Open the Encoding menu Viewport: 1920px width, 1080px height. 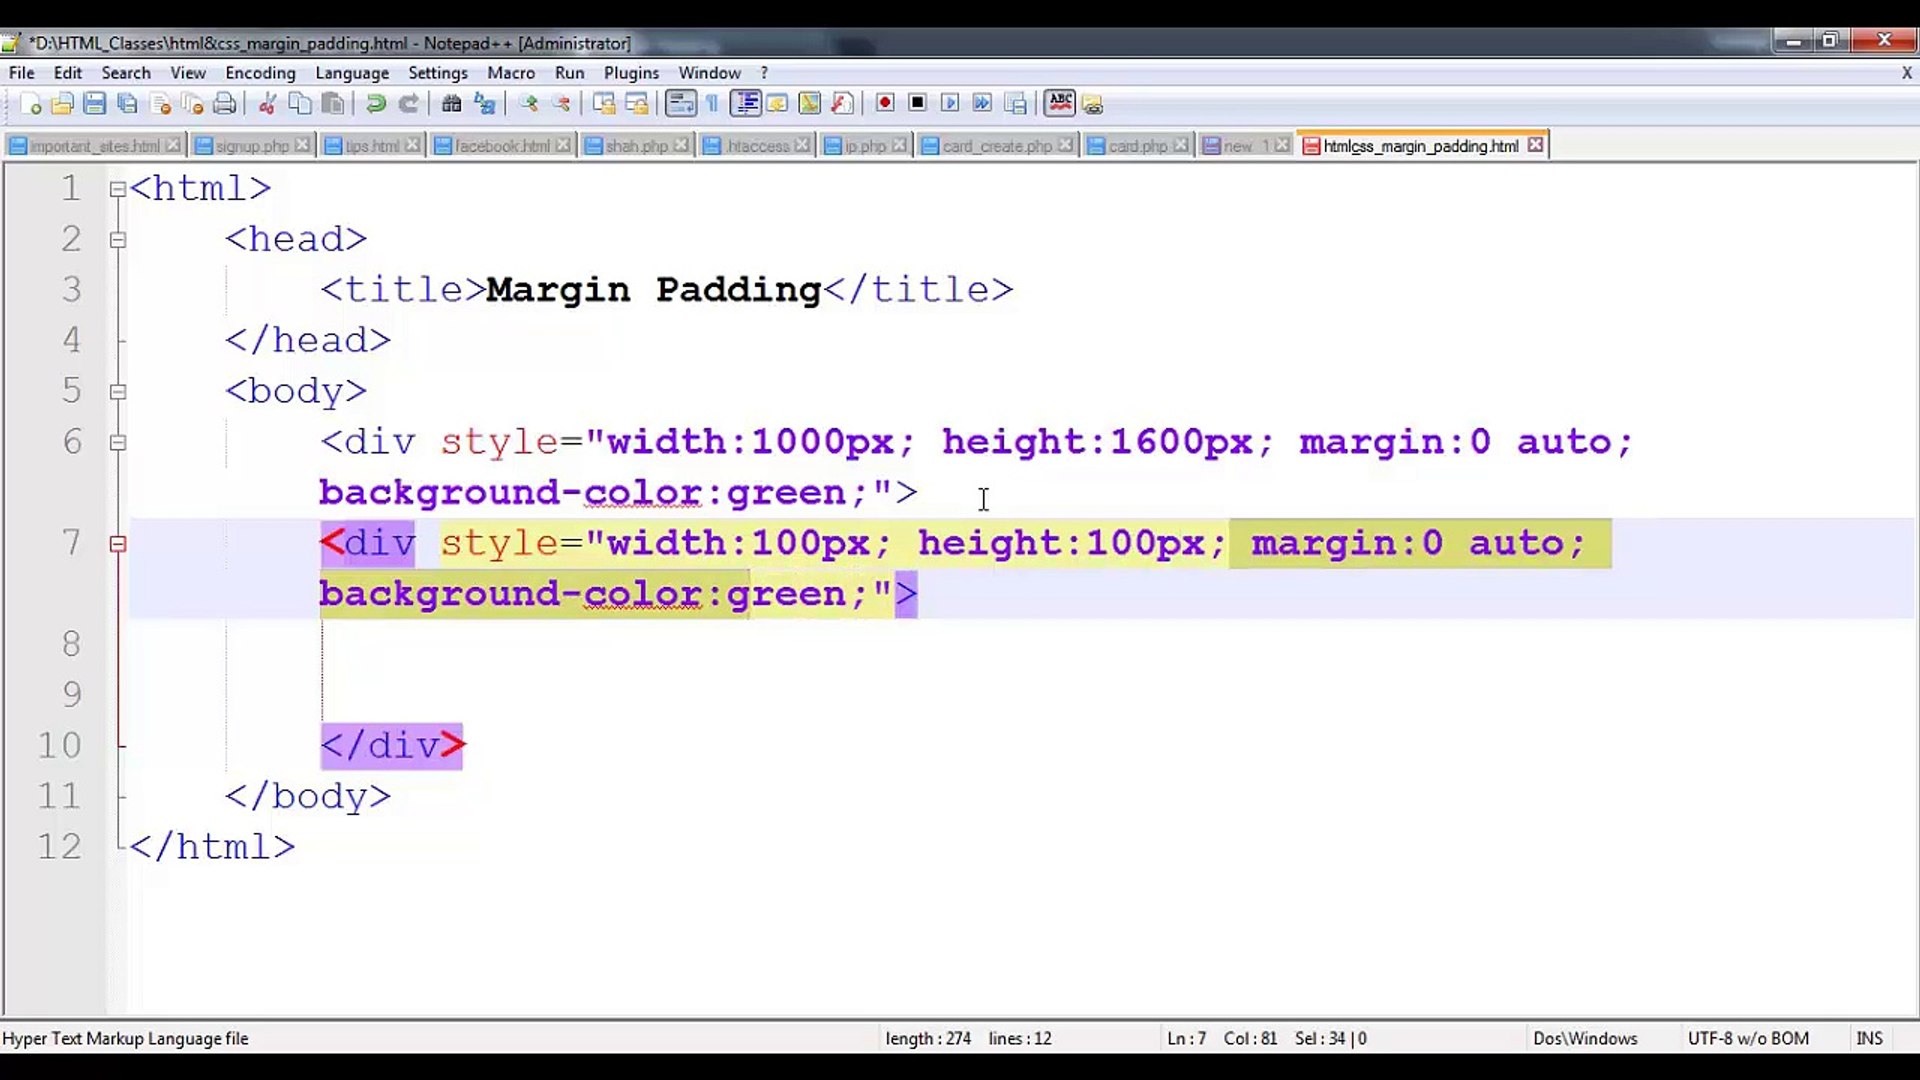(260, 73)
